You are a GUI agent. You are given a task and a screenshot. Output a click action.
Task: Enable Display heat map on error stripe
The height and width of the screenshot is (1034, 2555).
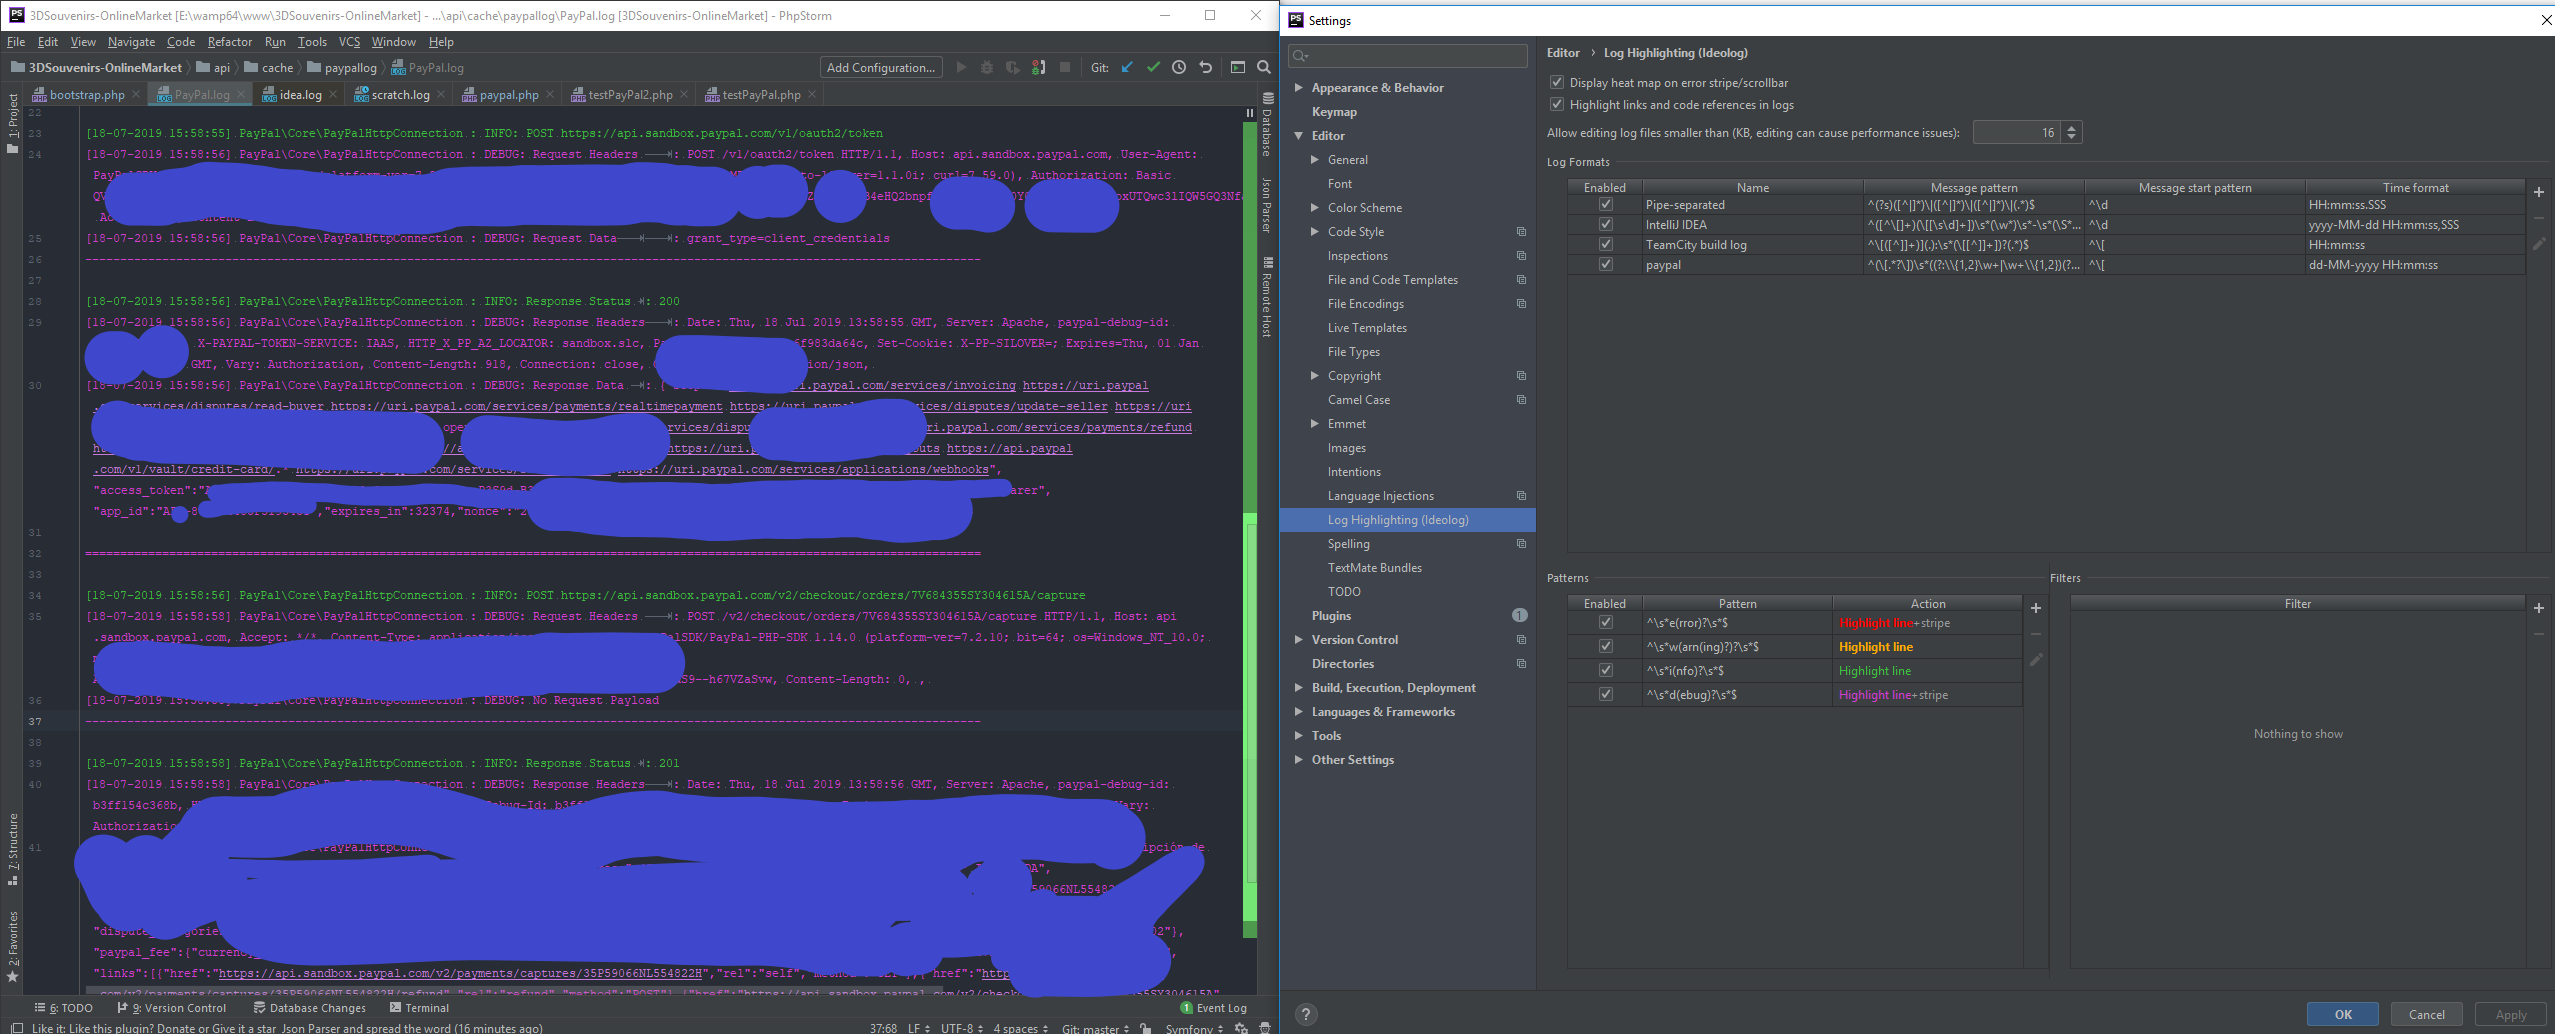[1557, 82]
